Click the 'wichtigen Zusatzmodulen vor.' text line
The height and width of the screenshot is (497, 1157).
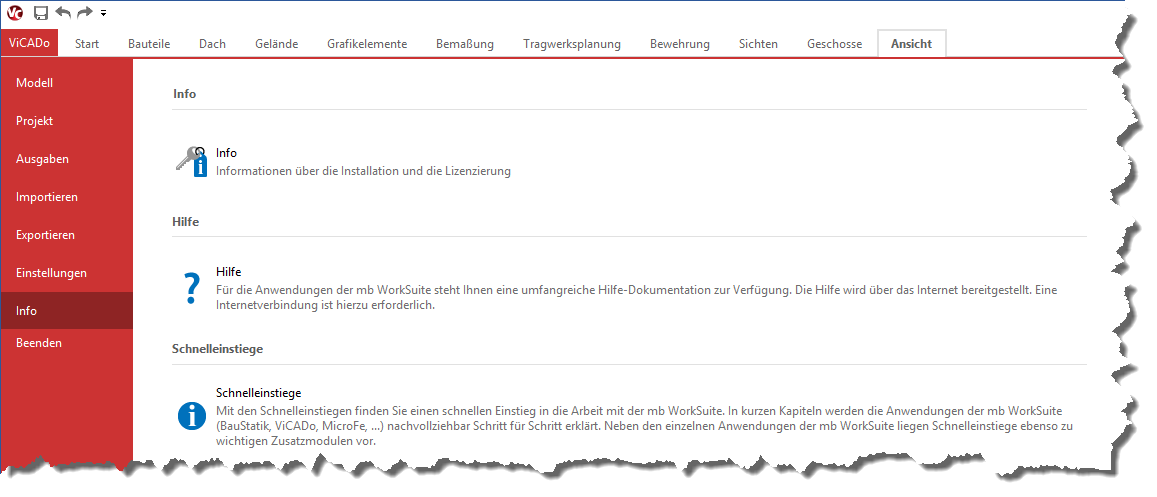pyautogui.click(x=296, y=441)
